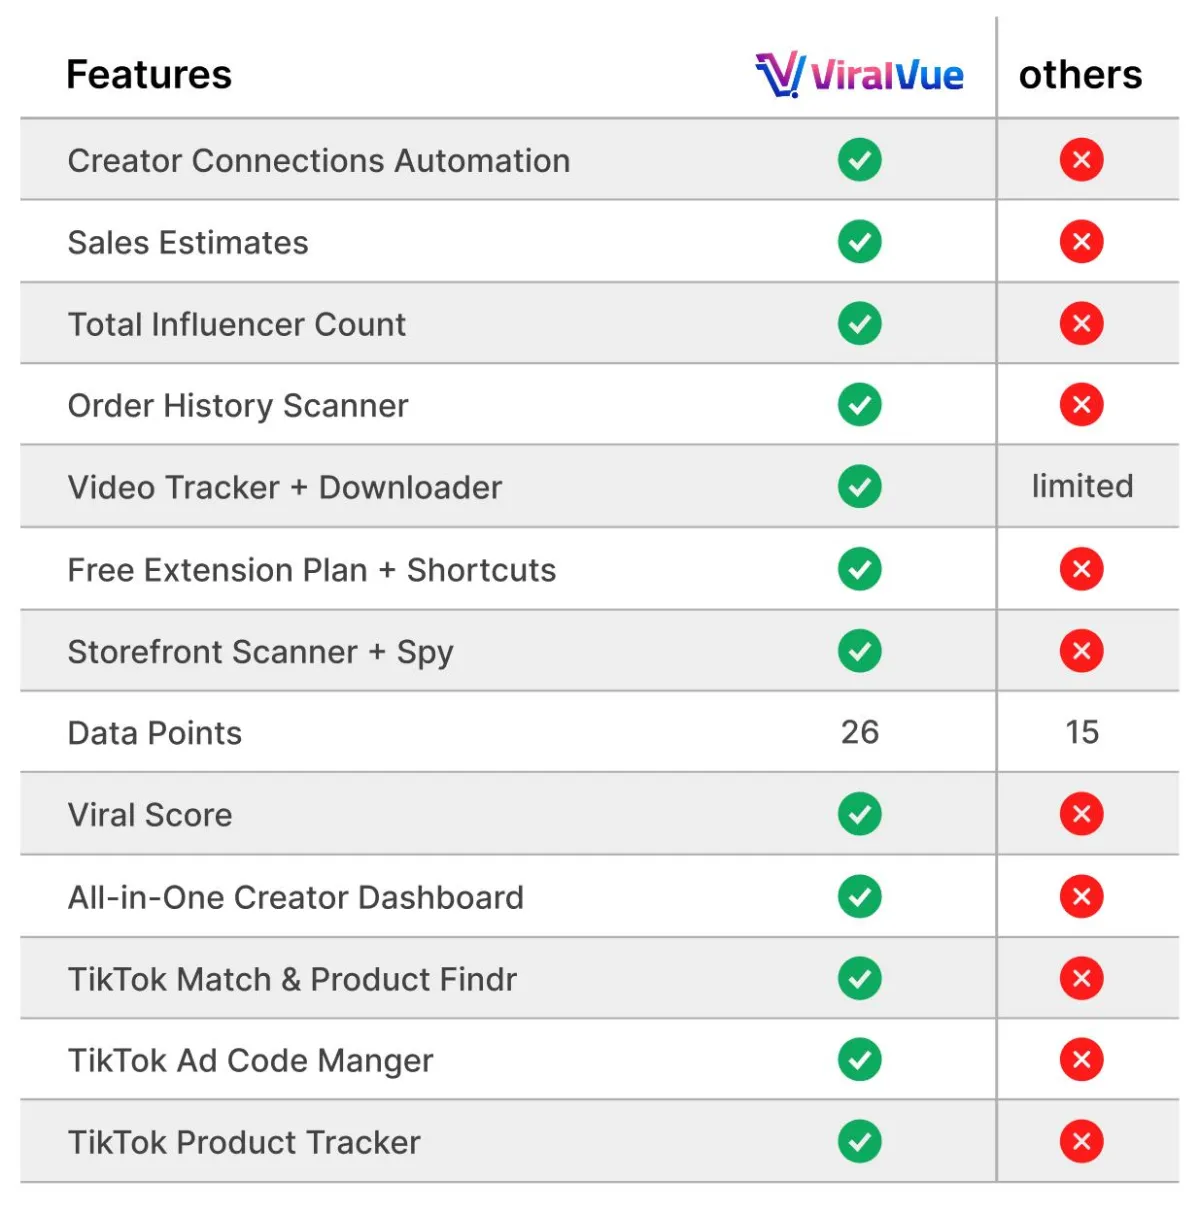
Task: Click red X for Free Extension Plan + Shortcuts
Action: click(x=1082, y=569)
